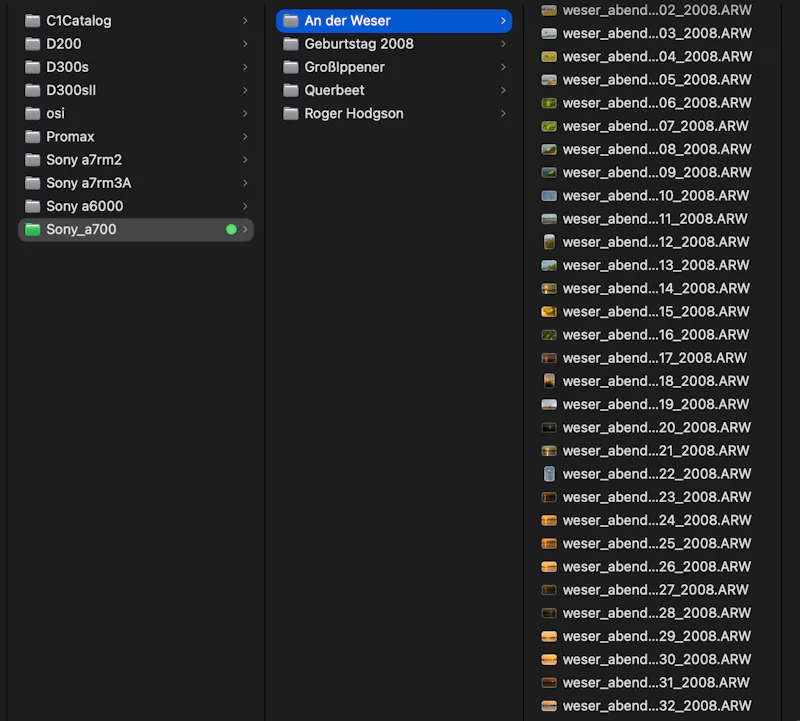800x721 pixels.
Task: Click chevron on Sony_a700 row
Action: (245, 230)
